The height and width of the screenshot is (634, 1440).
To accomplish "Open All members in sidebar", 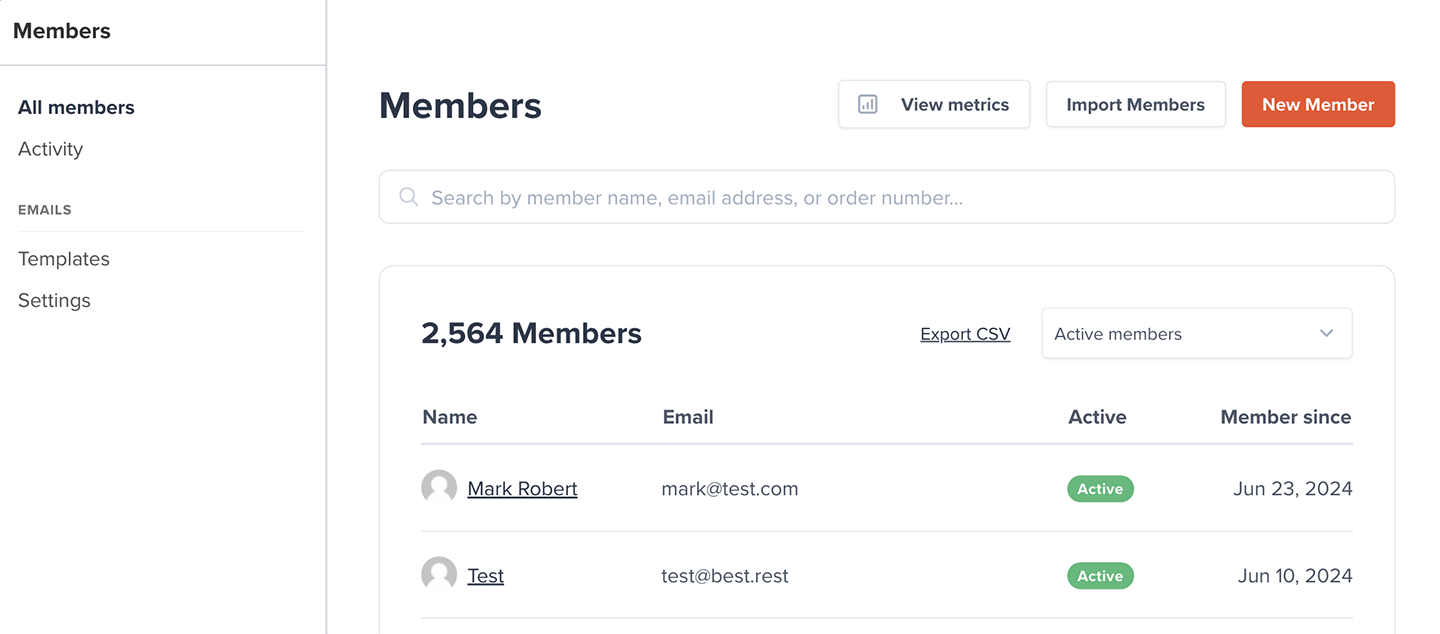I will (76, 107).
